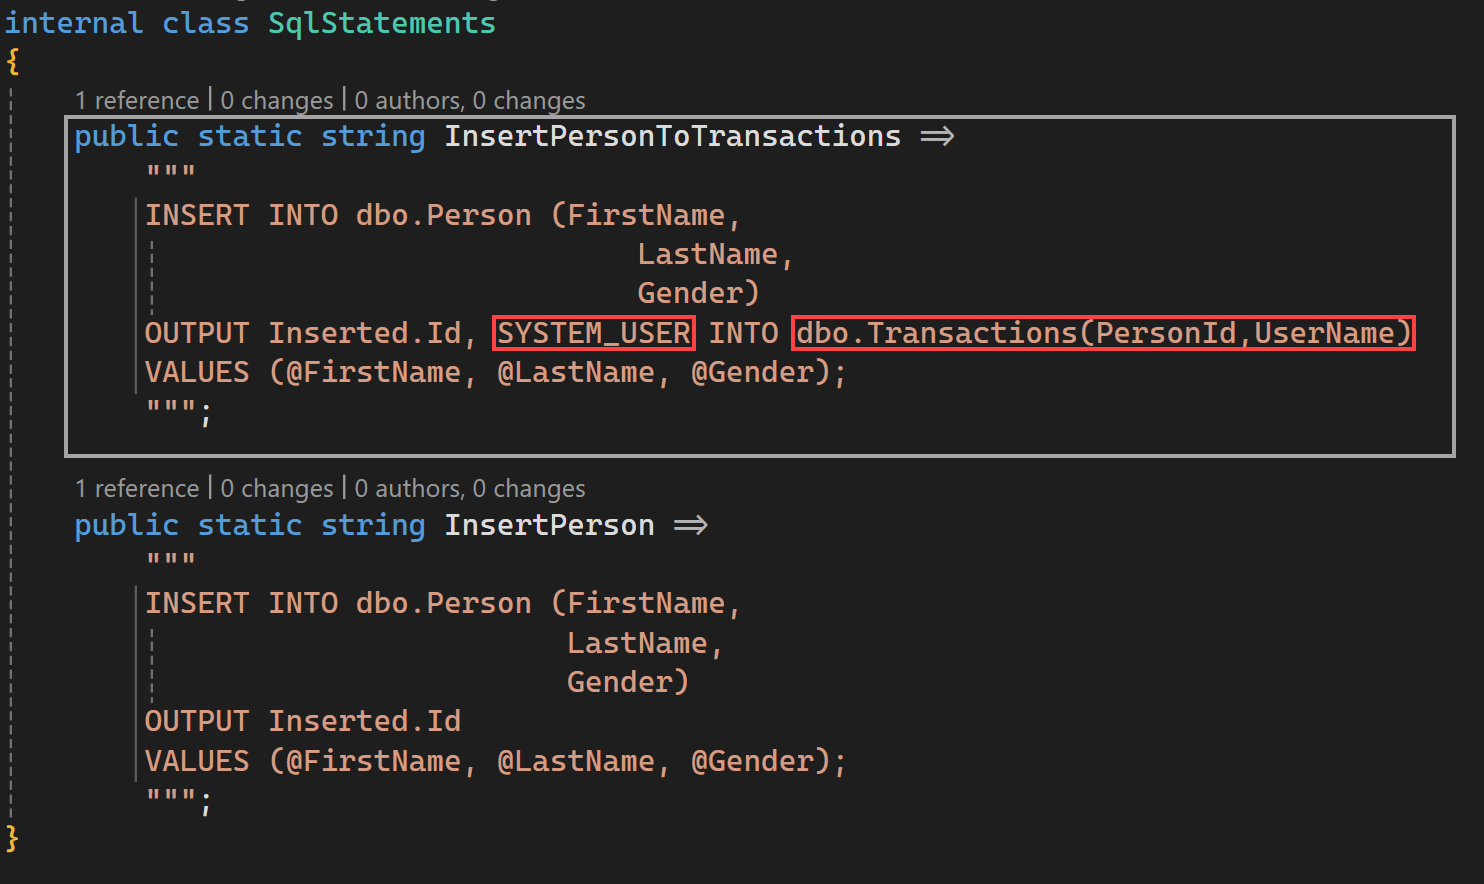Click the arrow after InsertPersonToTransactions
Viewport: 1484px width, 884px height.
937,136
